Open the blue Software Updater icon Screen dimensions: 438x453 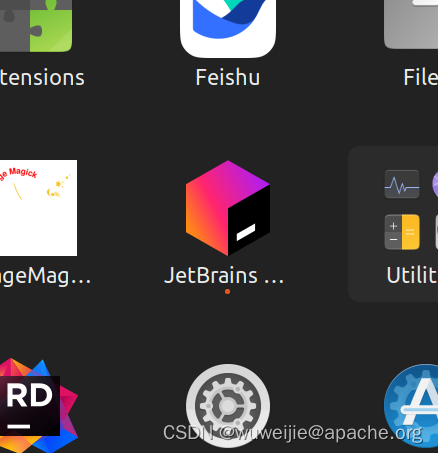click(411, 406)
